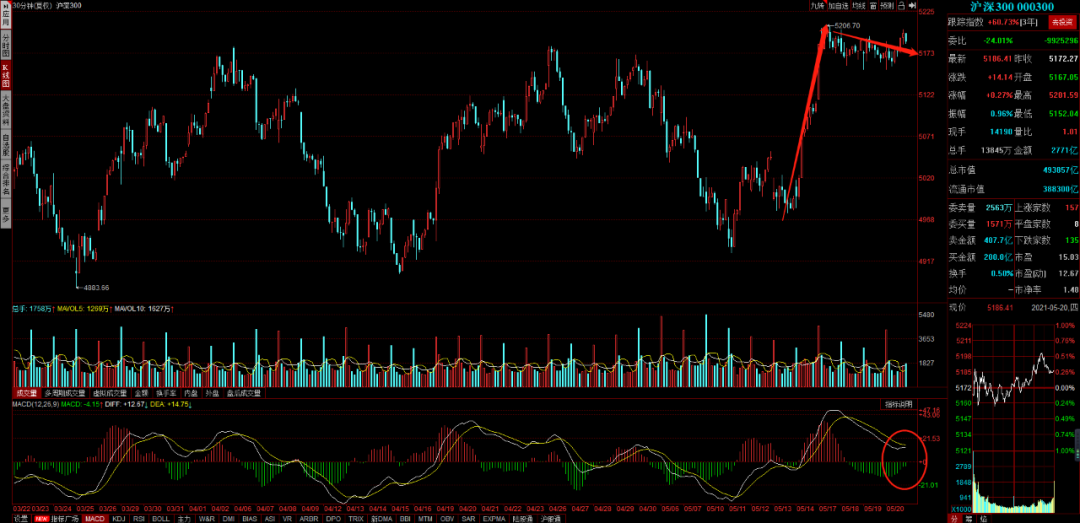Open 综合排名 sidebar tab

6,181
